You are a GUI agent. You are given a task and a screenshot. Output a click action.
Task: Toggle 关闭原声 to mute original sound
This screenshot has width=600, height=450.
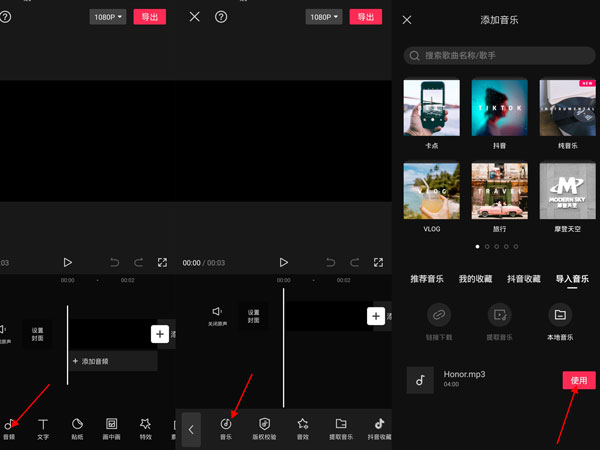(x=217, y=316)
